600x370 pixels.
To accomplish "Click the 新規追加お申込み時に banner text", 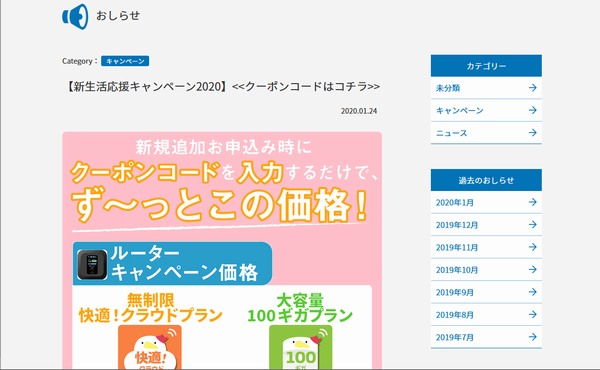I will pyautogui.click(x=224, y=147).
